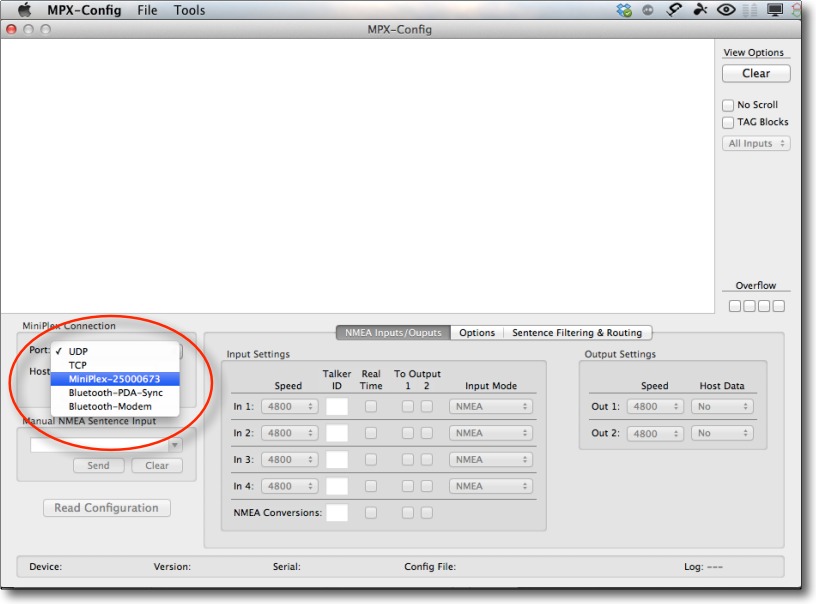Click the eye icon in the menu bar
816x604 pixels.
pyautogui.click(x=726, y=10)
